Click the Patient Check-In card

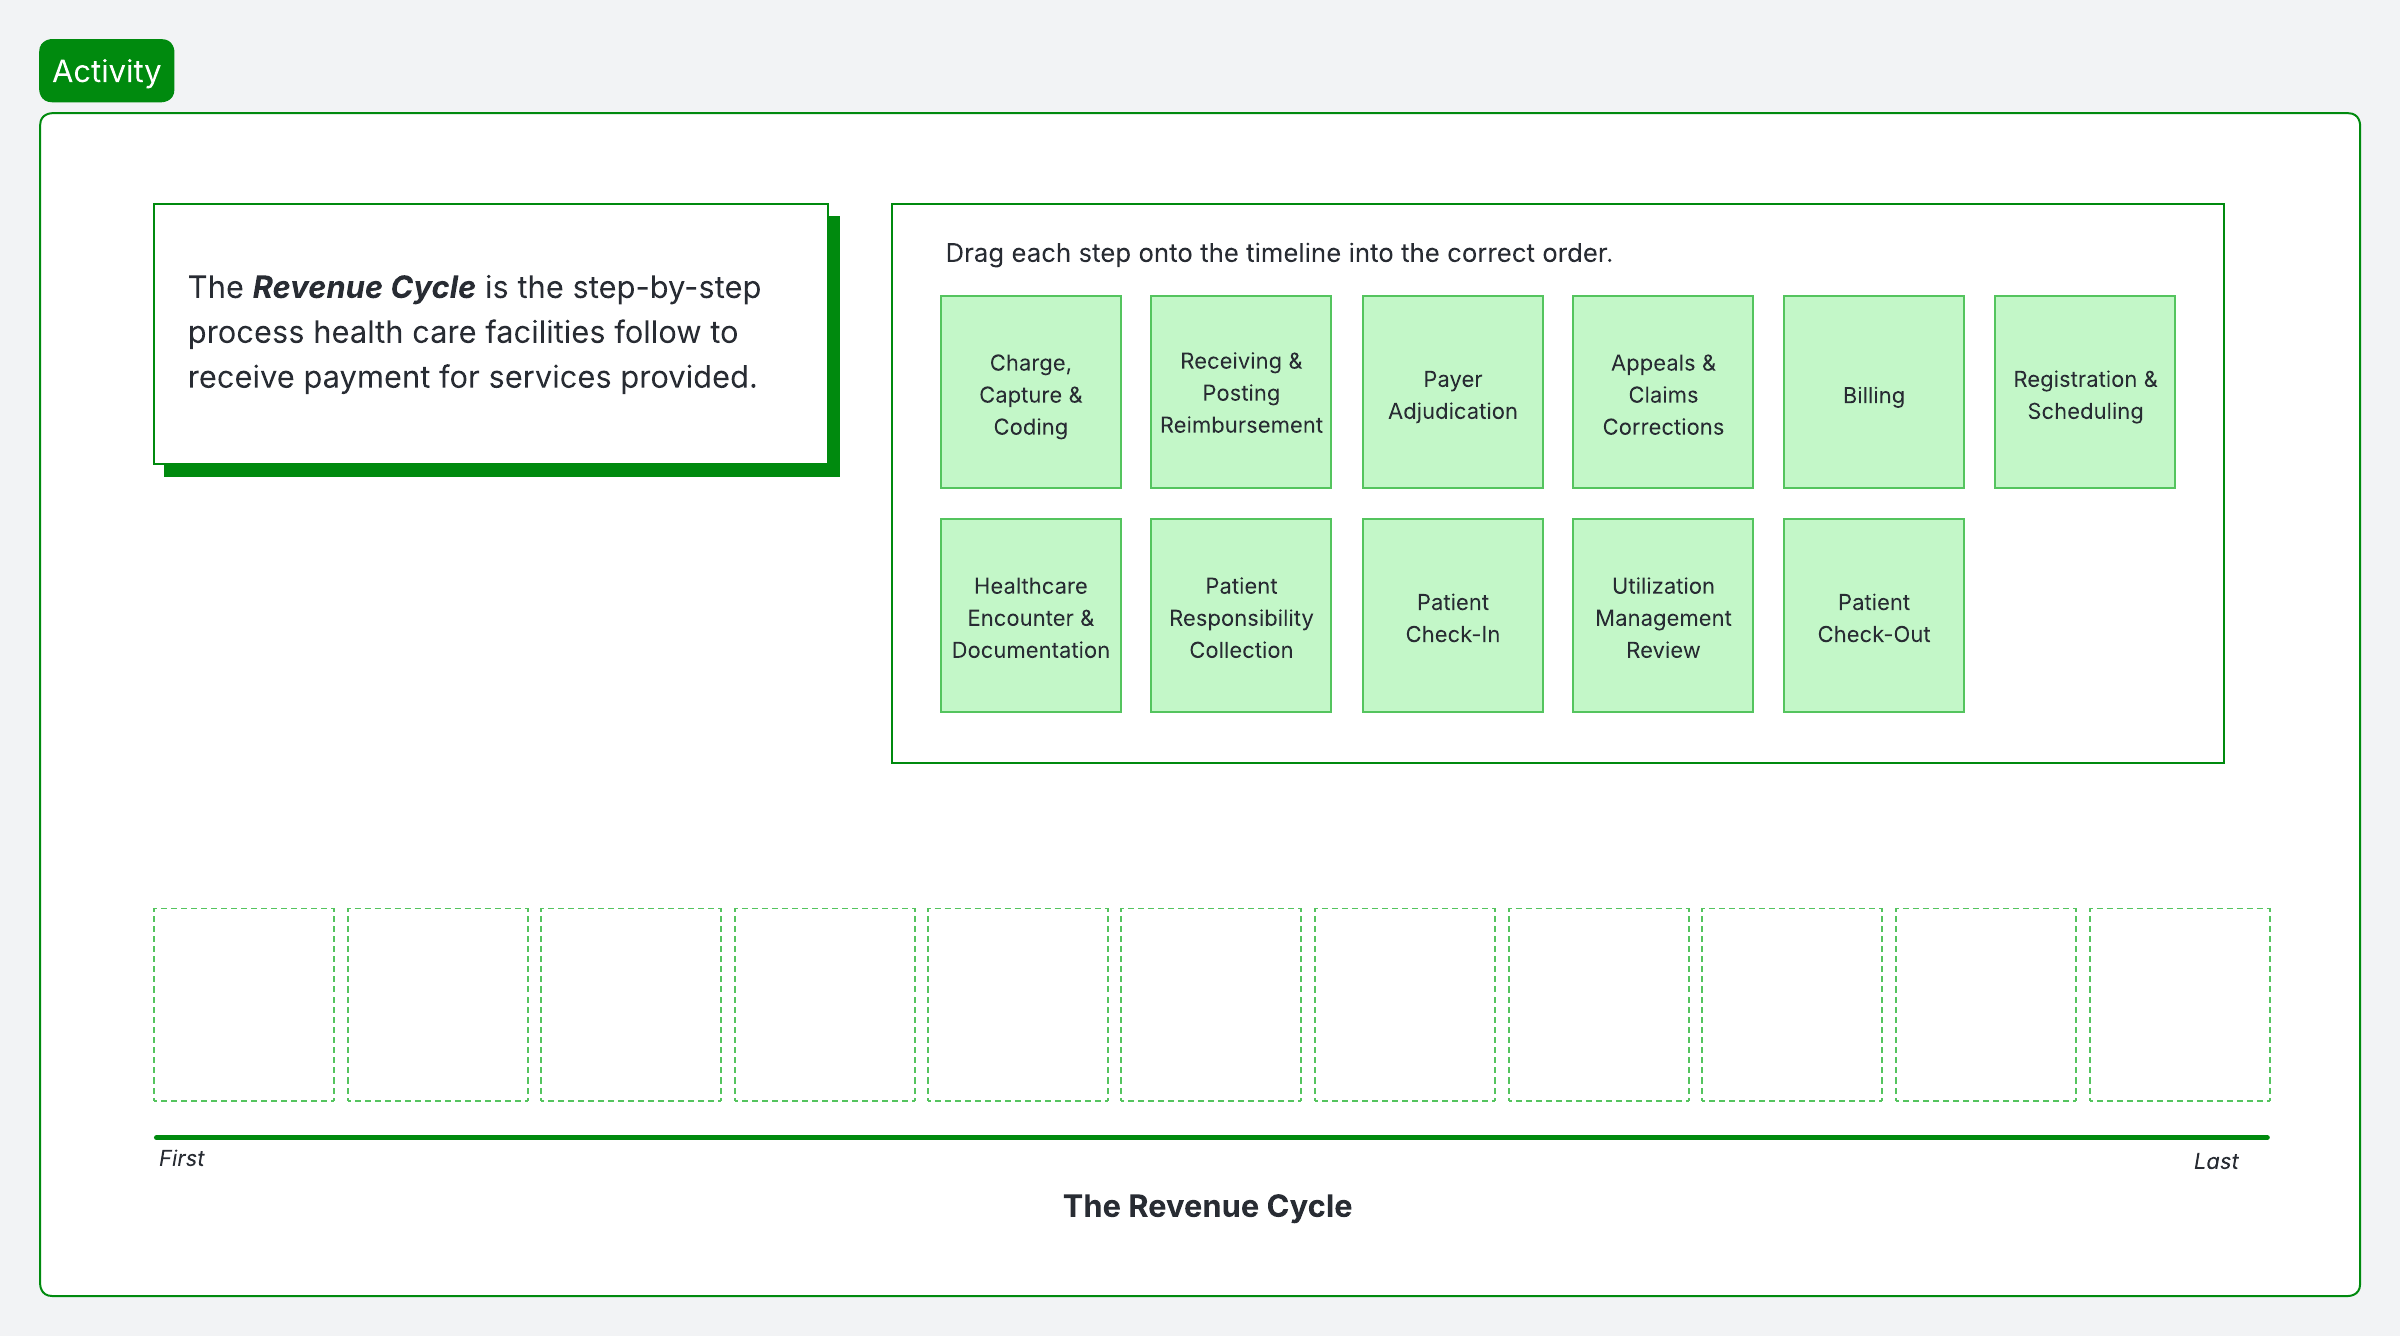(x=1452, y=615)
